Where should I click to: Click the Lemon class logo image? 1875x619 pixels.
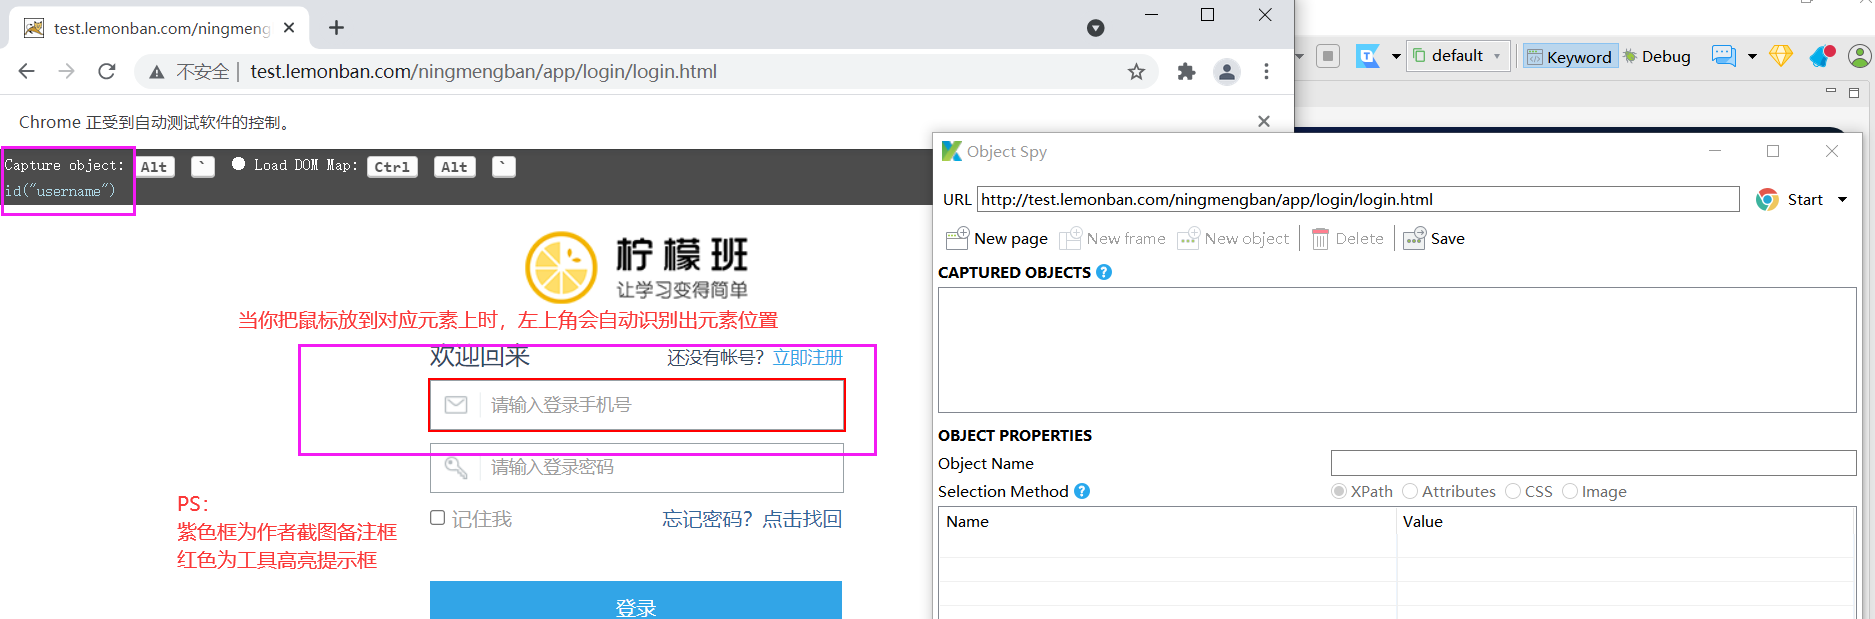pyautogui.click(x=637, y=267)
